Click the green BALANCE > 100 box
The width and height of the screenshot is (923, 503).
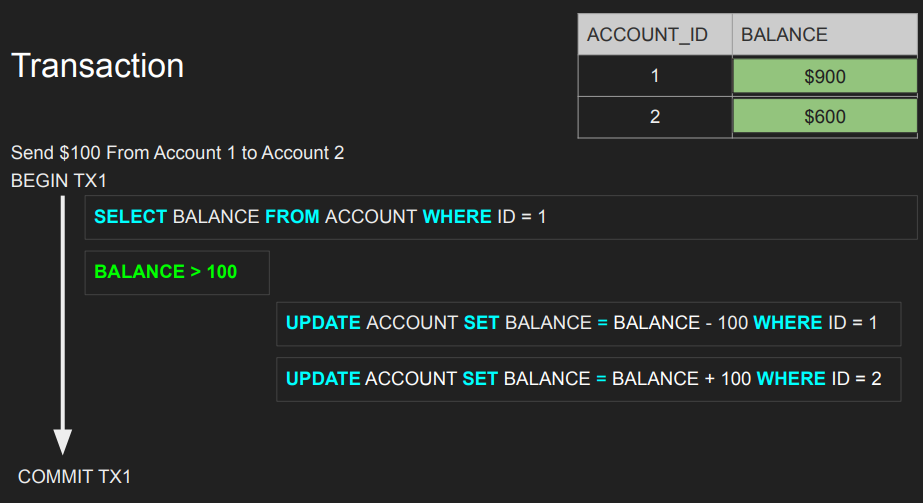(177, 272)
